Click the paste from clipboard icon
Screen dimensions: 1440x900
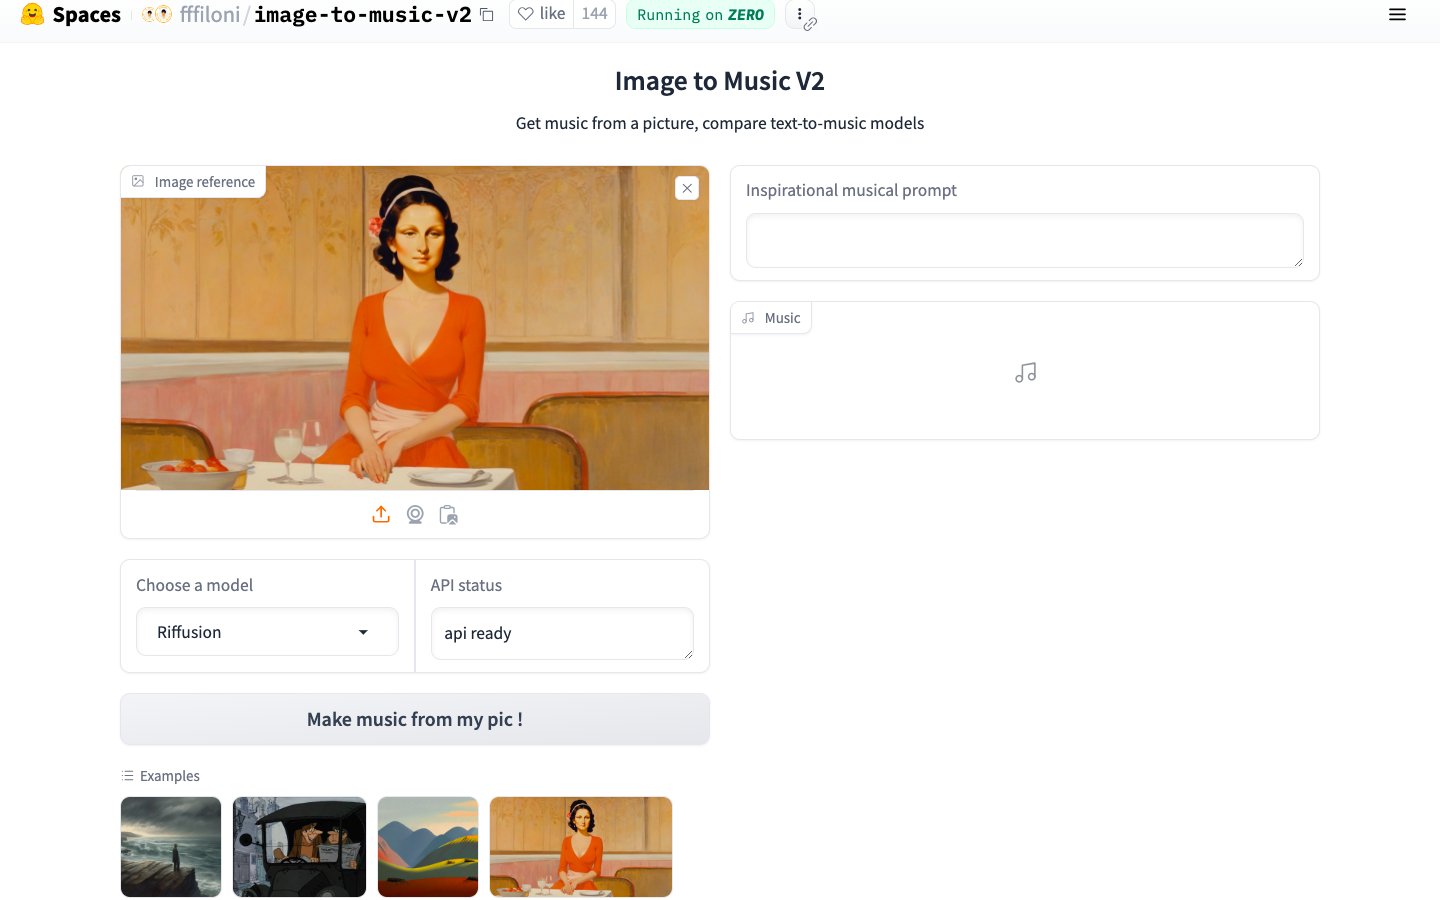tap(448, 514)
